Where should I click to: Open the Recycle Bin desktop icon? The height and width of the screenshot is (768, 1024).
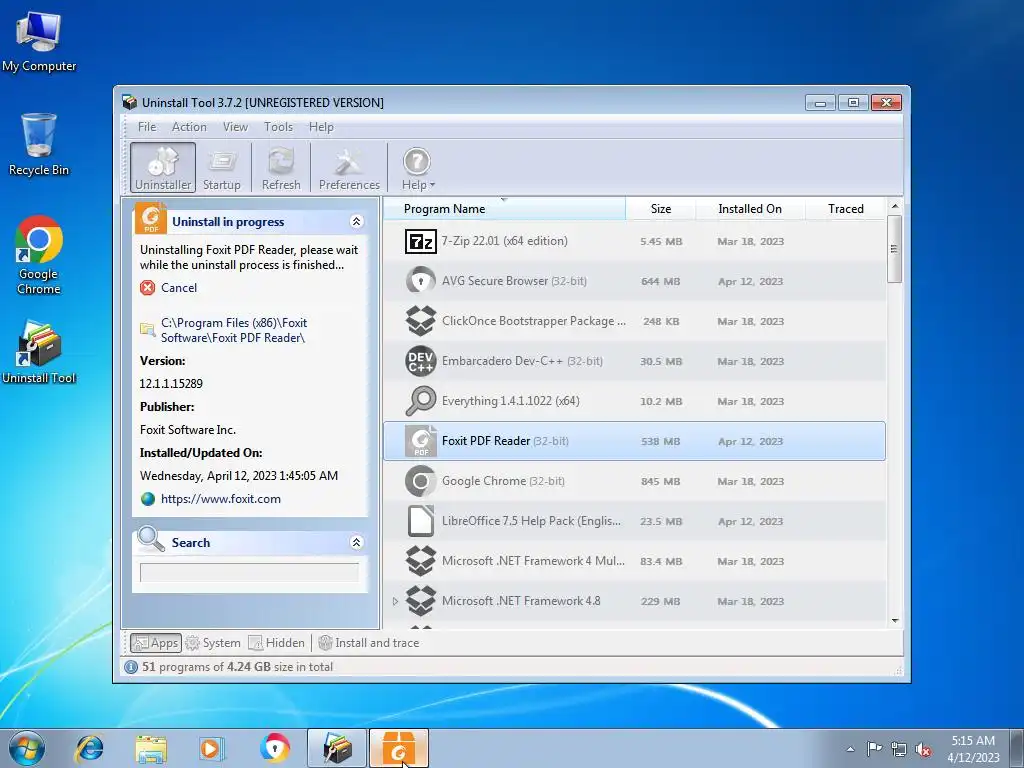point(39,145)
